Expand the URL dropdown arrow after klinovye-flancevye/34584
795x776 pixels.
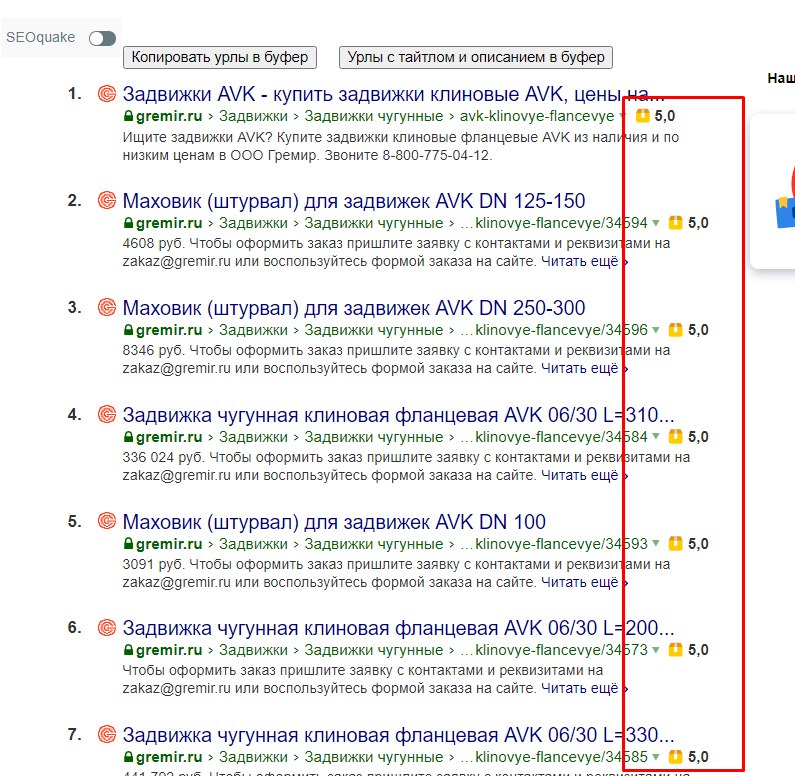click(656, 437)
